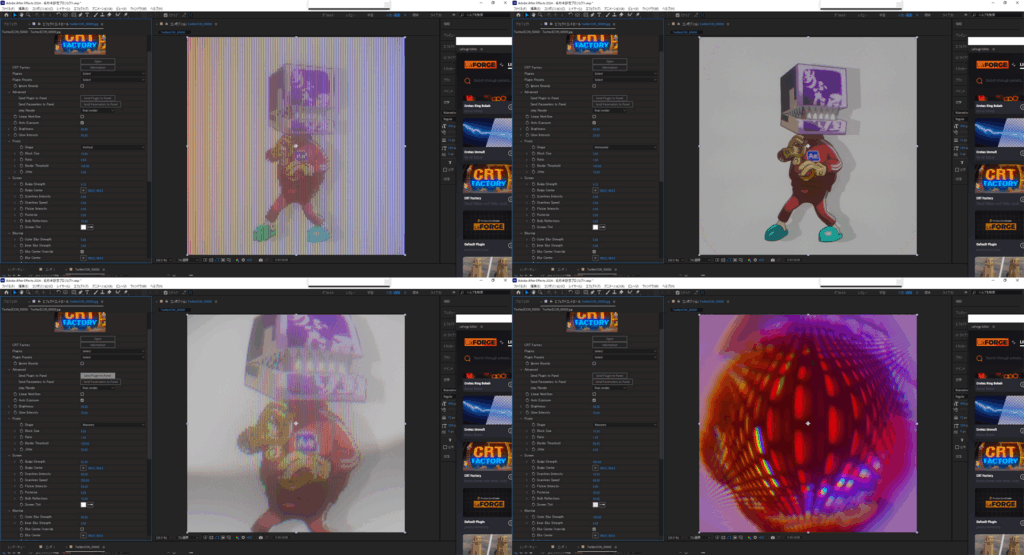The height and width of the screenshot is (555, 1024).
Task: Open the Shape dropdown in the striped-preview window
Action: (112, 147)
